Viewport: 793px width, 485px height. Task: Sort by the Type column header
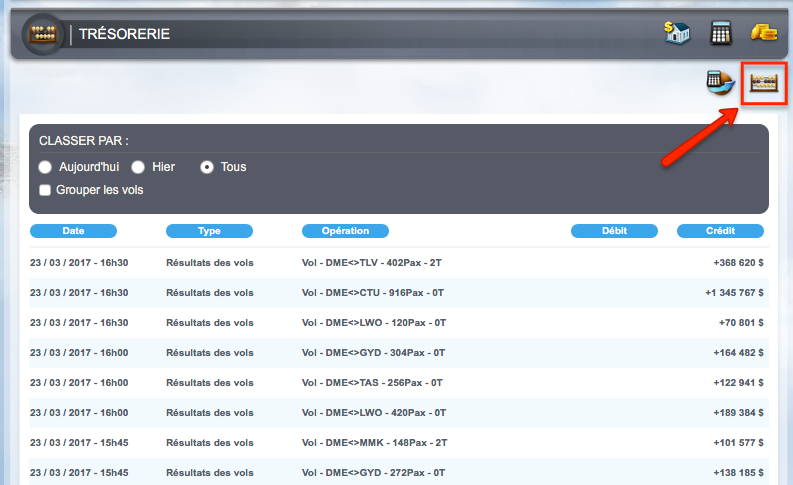[209, 231]
